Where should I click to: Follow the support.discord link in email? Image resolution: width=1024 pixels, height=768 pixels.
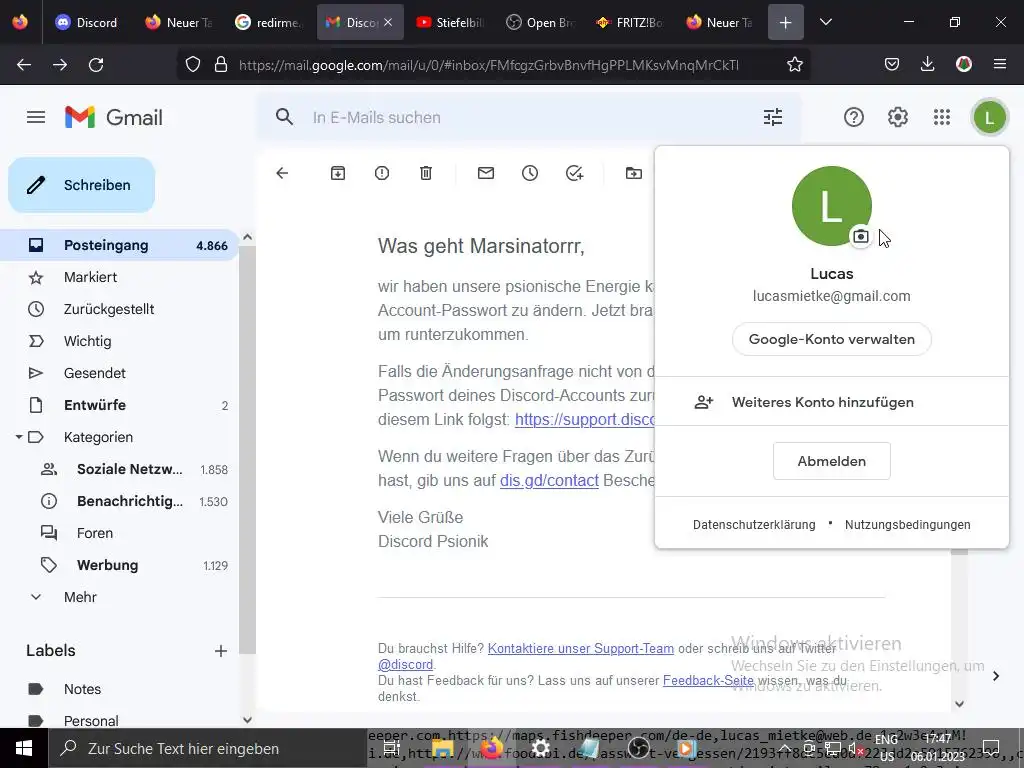[584, 419]
